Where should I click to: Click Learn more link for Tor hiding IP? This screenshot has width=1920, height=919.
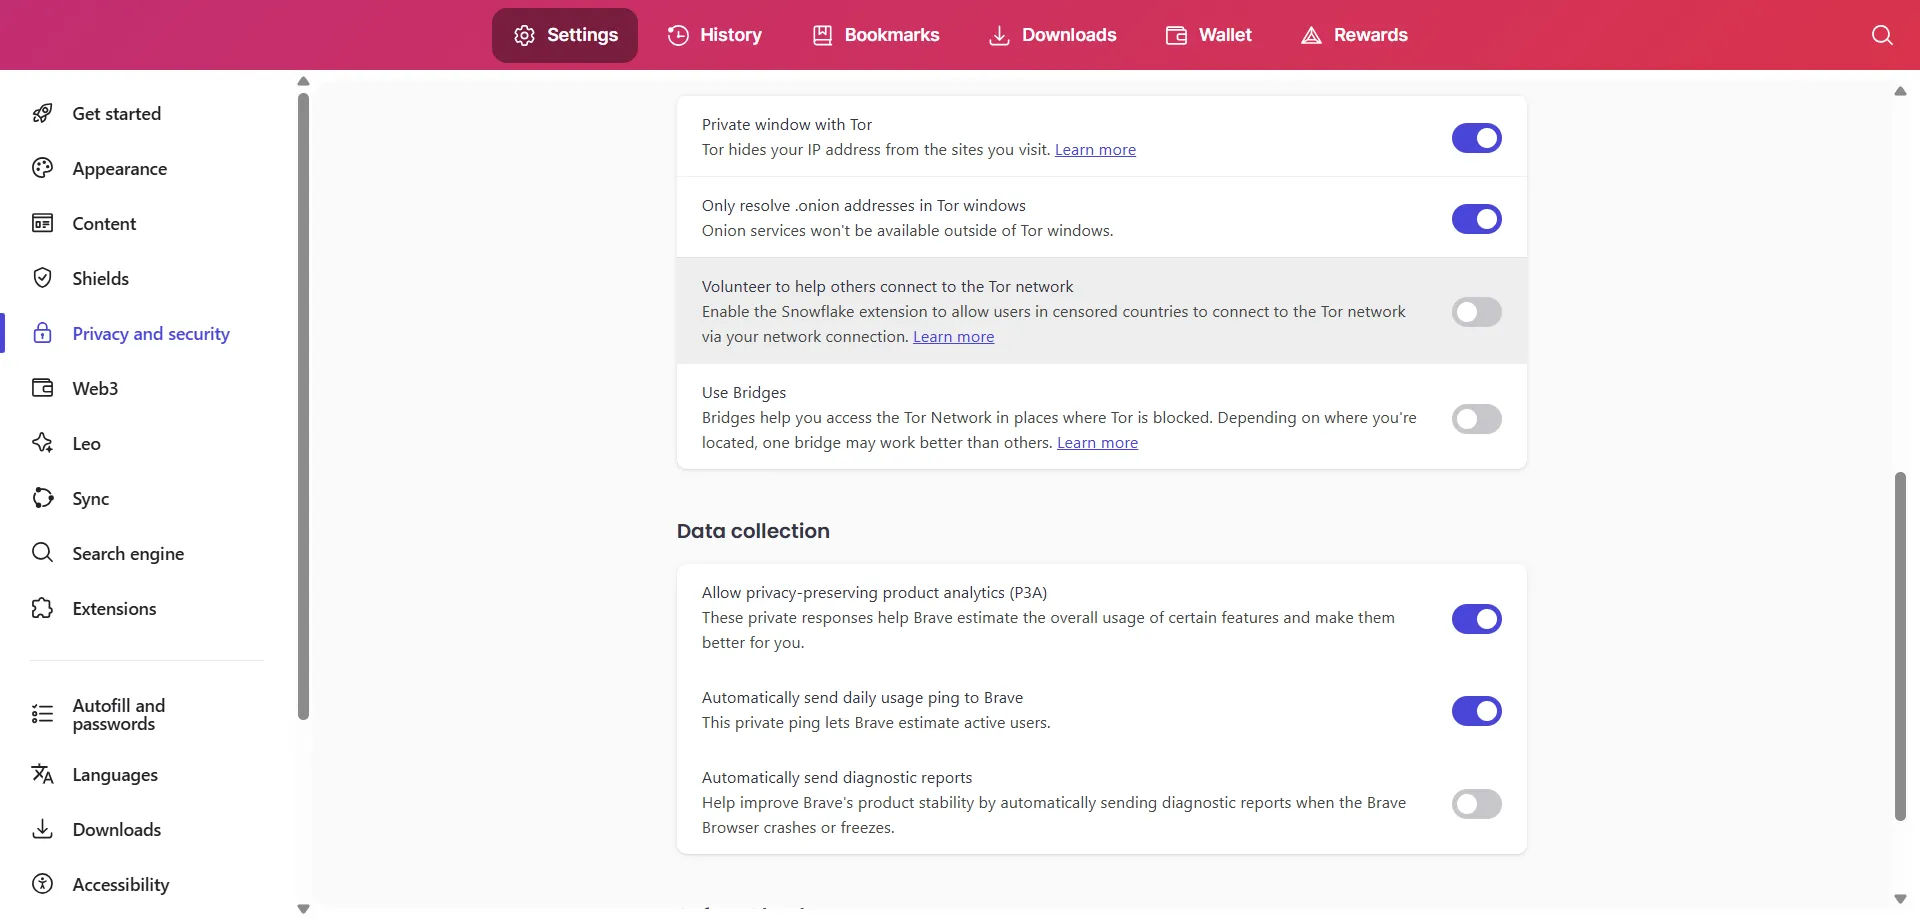[x=1095, y=150]
